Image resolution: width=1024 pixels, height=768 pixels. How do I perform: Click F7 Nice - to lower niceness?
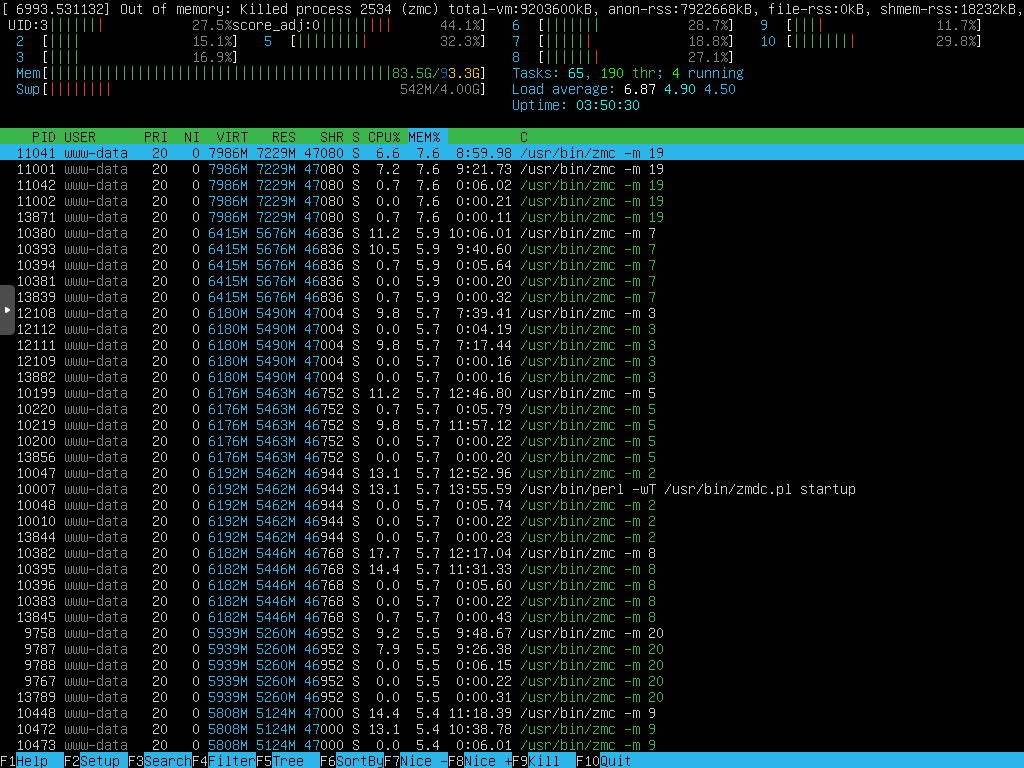(416, 761)
